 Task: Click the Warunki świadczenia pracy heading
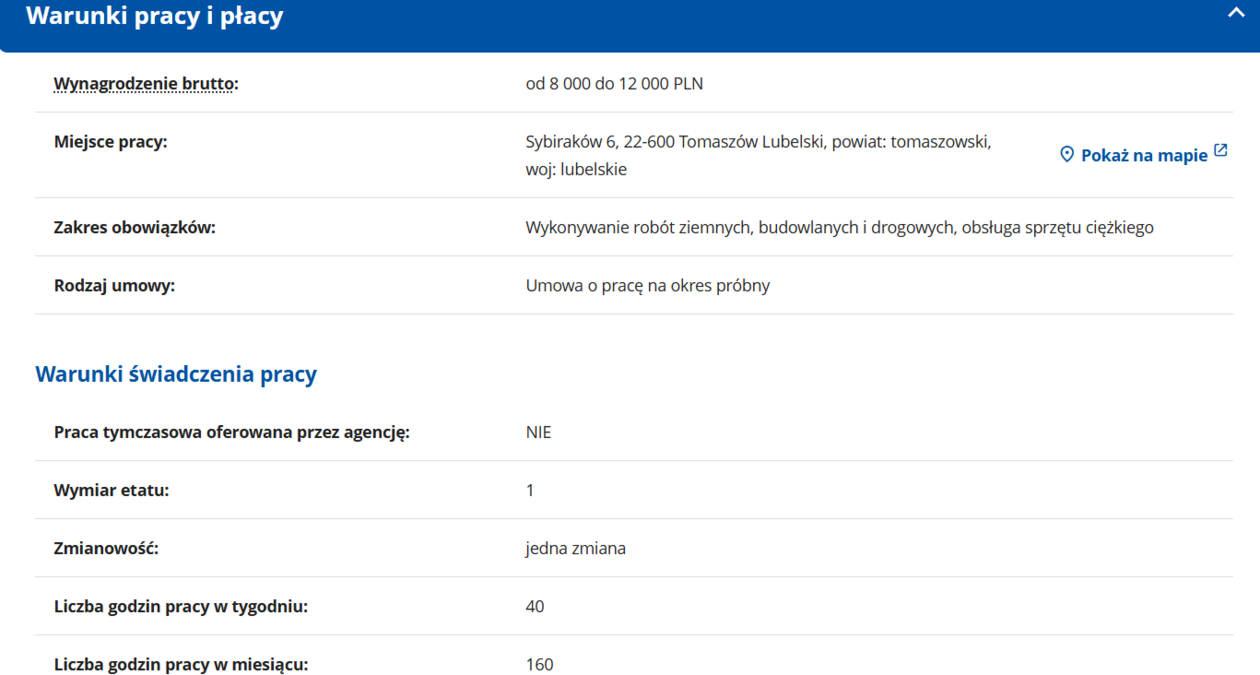176,374
